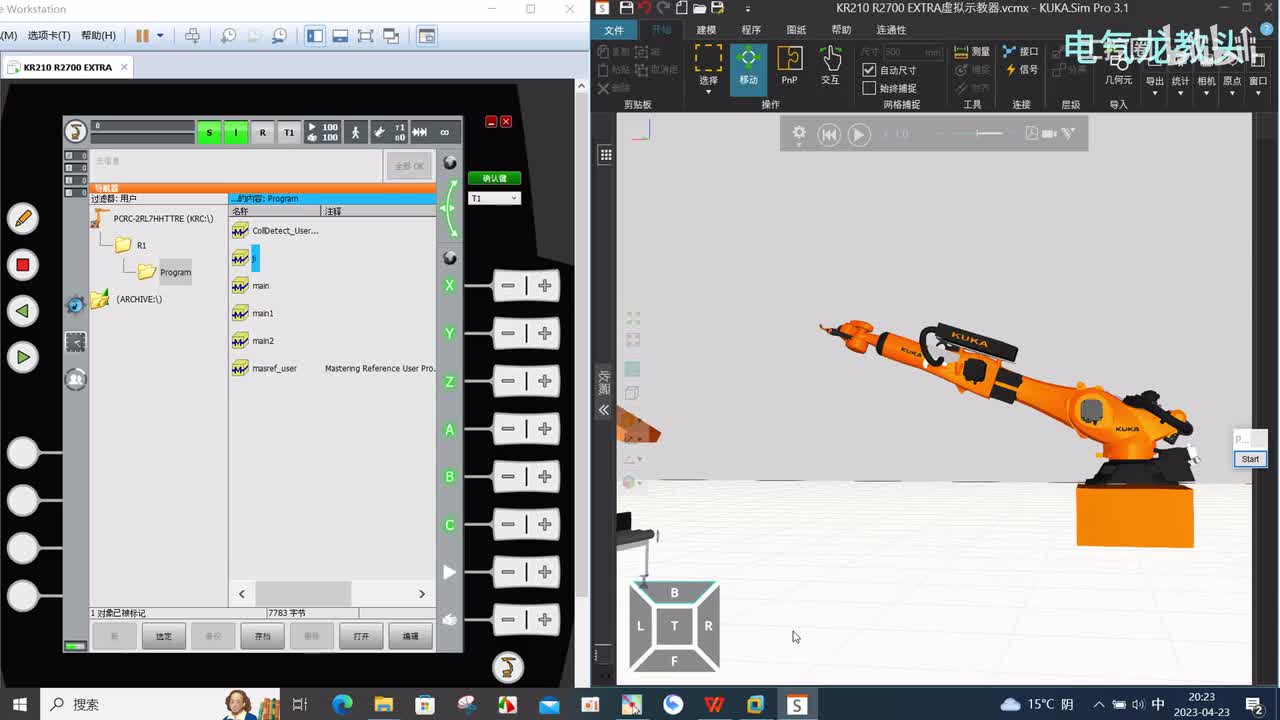1280x720 pixels.
Task: Click the 接口 interface connection tool
Action: [x=1021, y=51]
